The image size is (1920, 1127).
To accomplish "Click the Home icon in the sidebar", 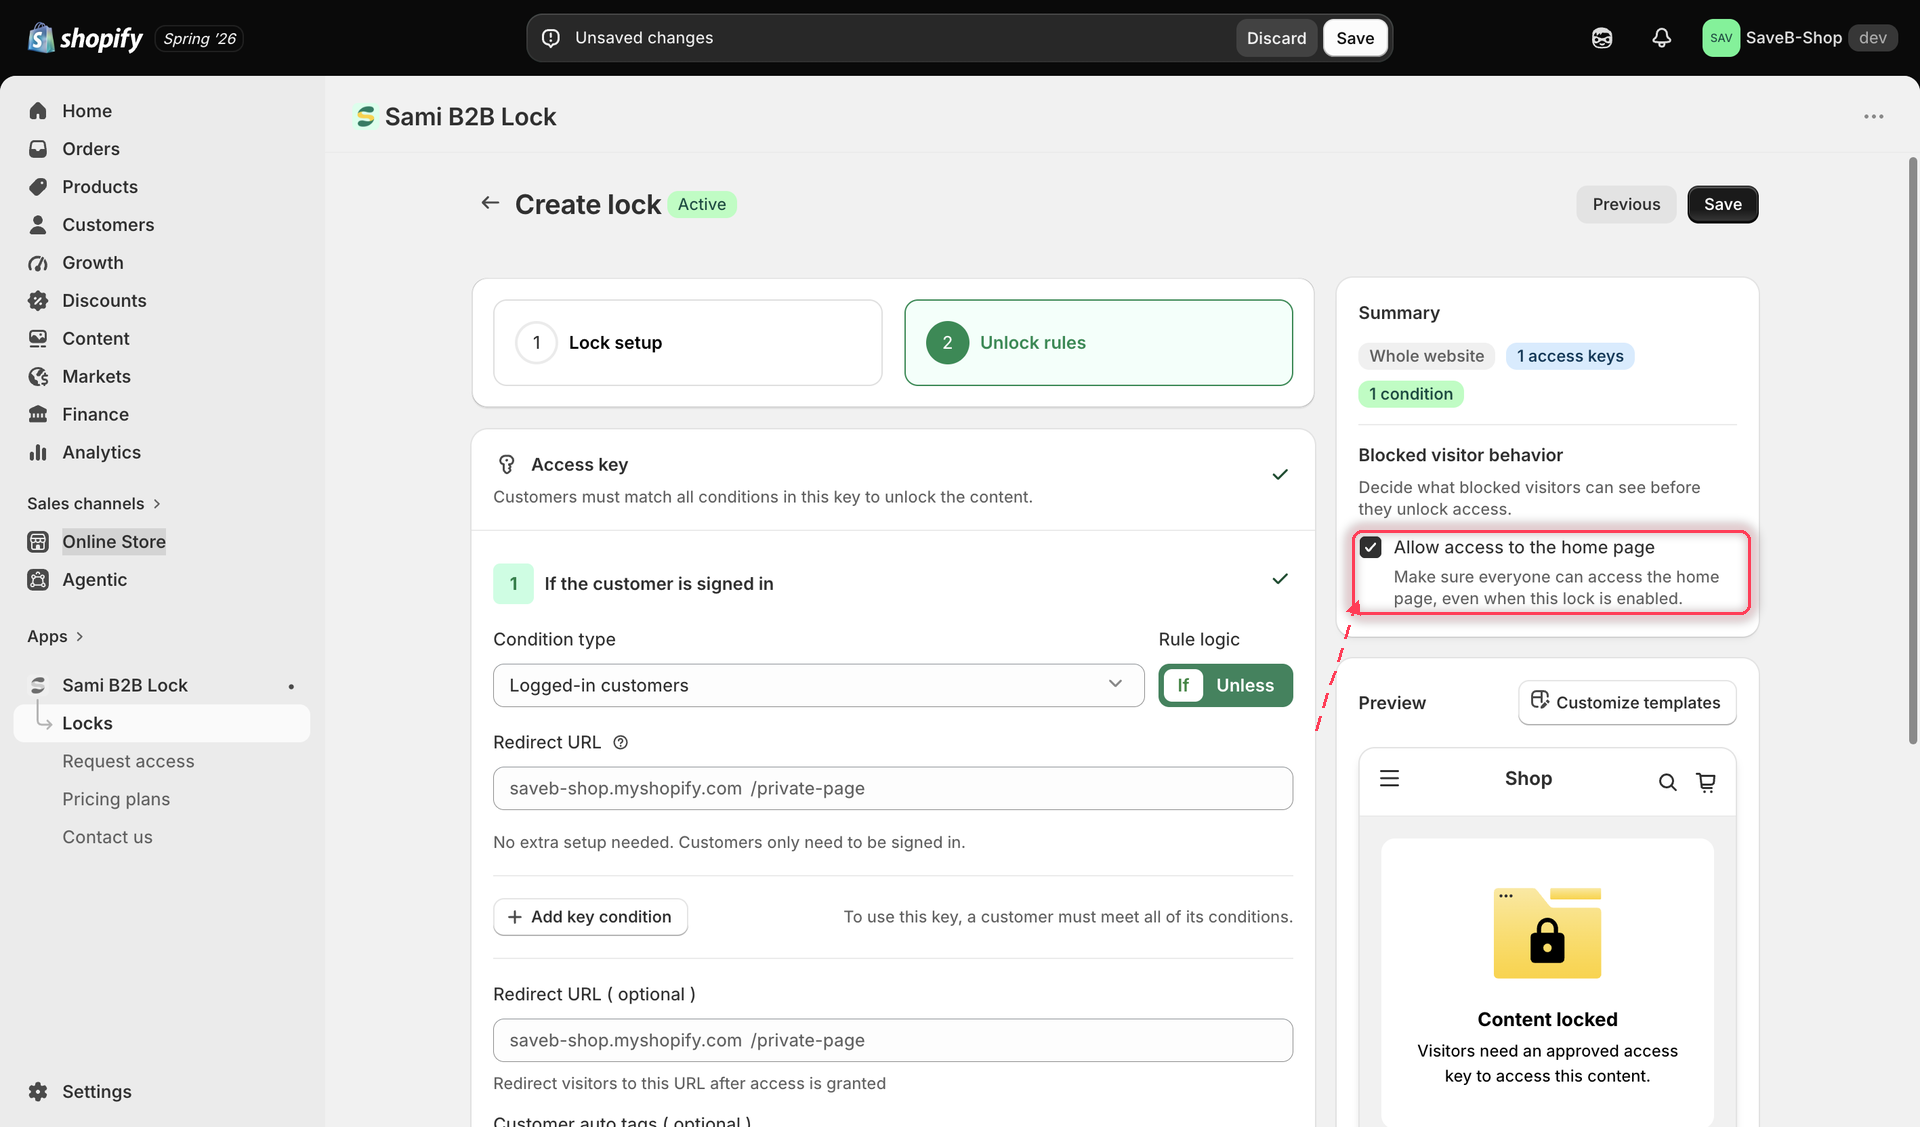I will pyautogui.click(x=38, y=111).
